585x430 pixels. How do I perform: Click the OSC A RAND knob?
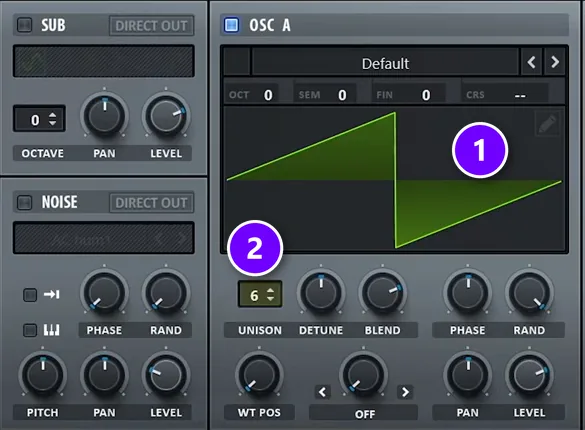[x=529, y=292]
